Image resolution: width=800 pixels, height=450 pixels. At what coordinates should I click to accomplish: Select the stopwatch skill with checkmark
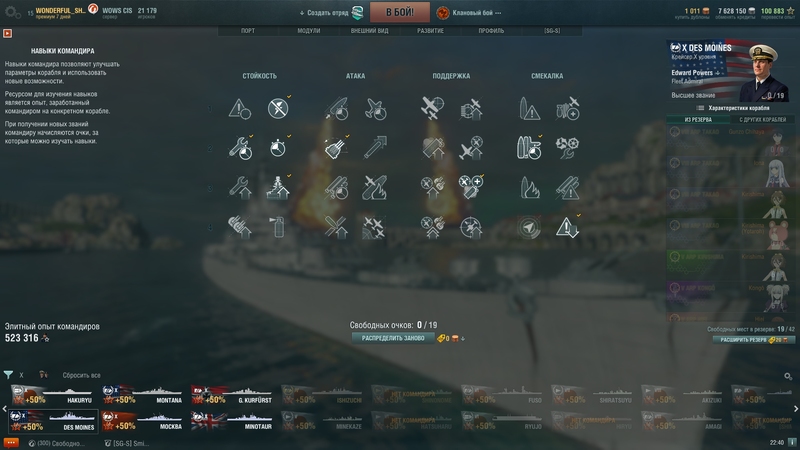pyautogui.click(x=278, y=148)
